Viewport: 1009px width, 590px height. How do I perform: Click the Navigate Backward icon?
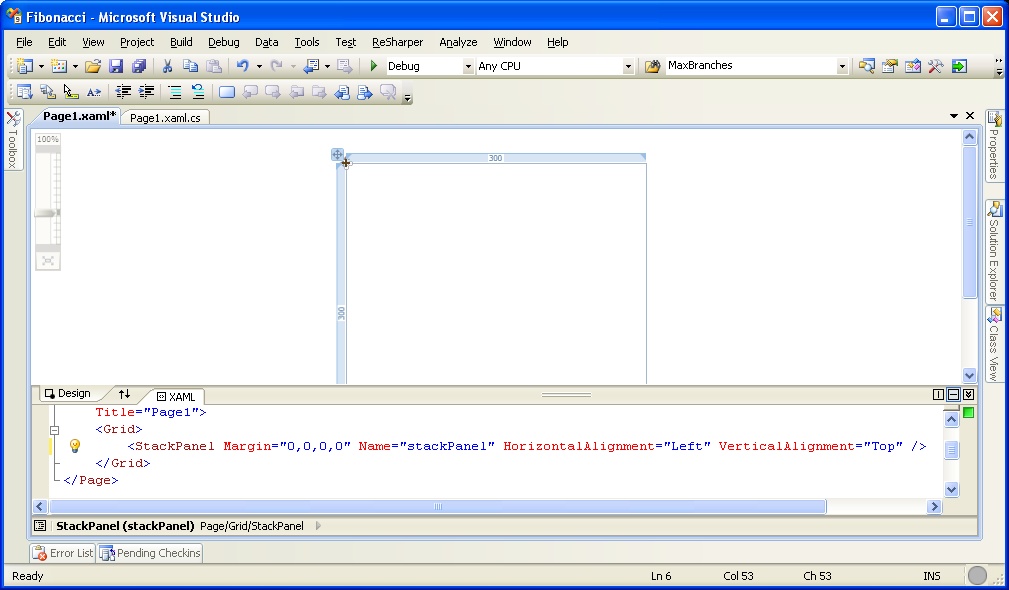click(312, 66)
